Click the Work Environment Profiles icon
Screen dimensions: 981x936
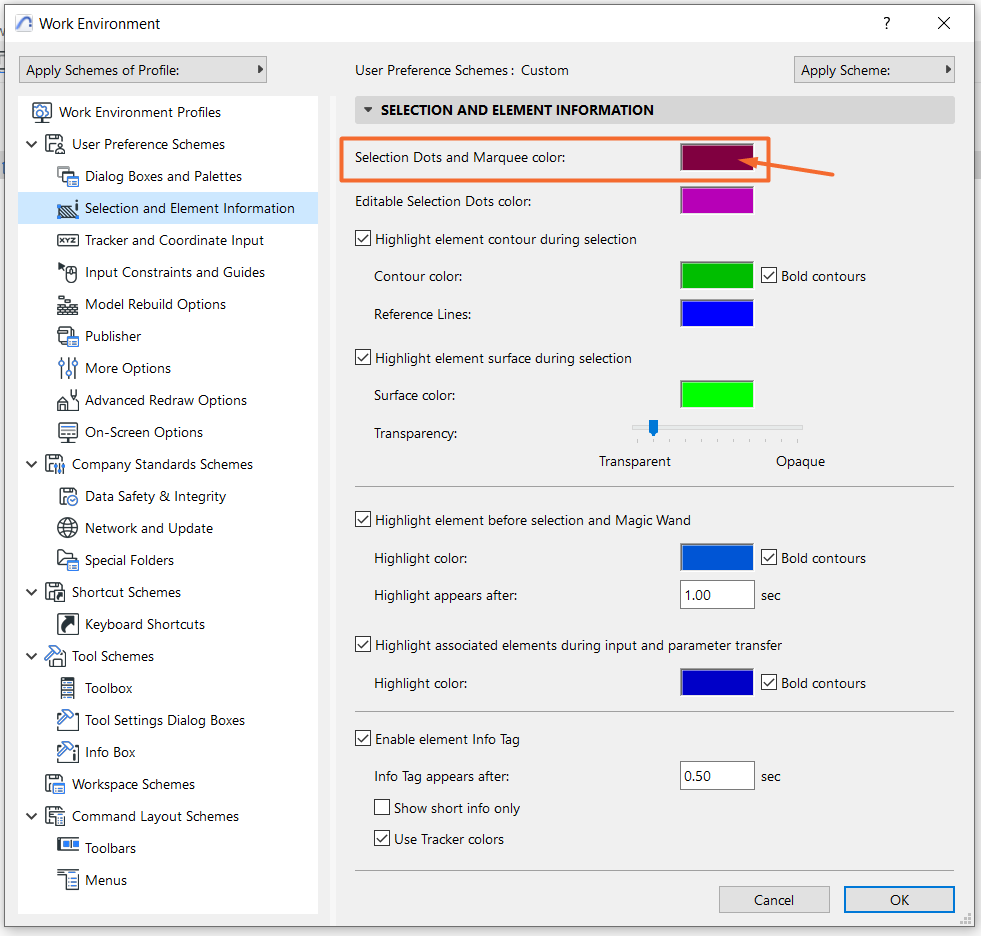pyautogui.click(x=42, y=113)
